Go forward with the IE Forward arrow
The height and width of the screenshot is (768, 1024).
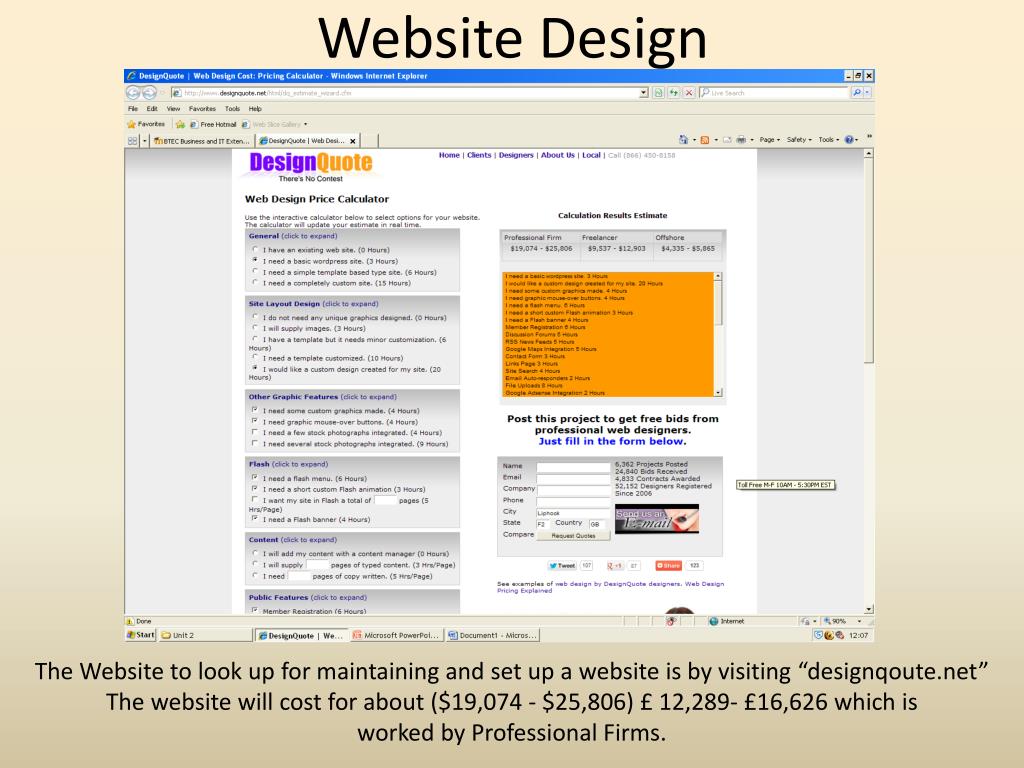pyautogui.click(x=150, y=93)
